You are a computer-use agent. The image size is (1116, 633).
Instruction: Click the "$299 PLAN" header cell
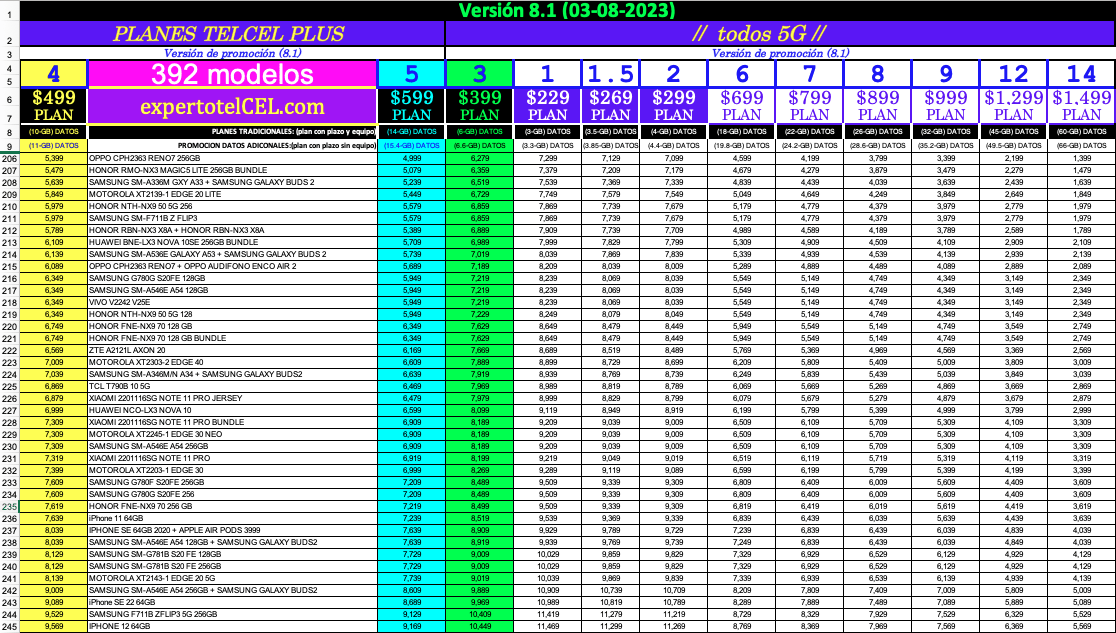(673, 106)
